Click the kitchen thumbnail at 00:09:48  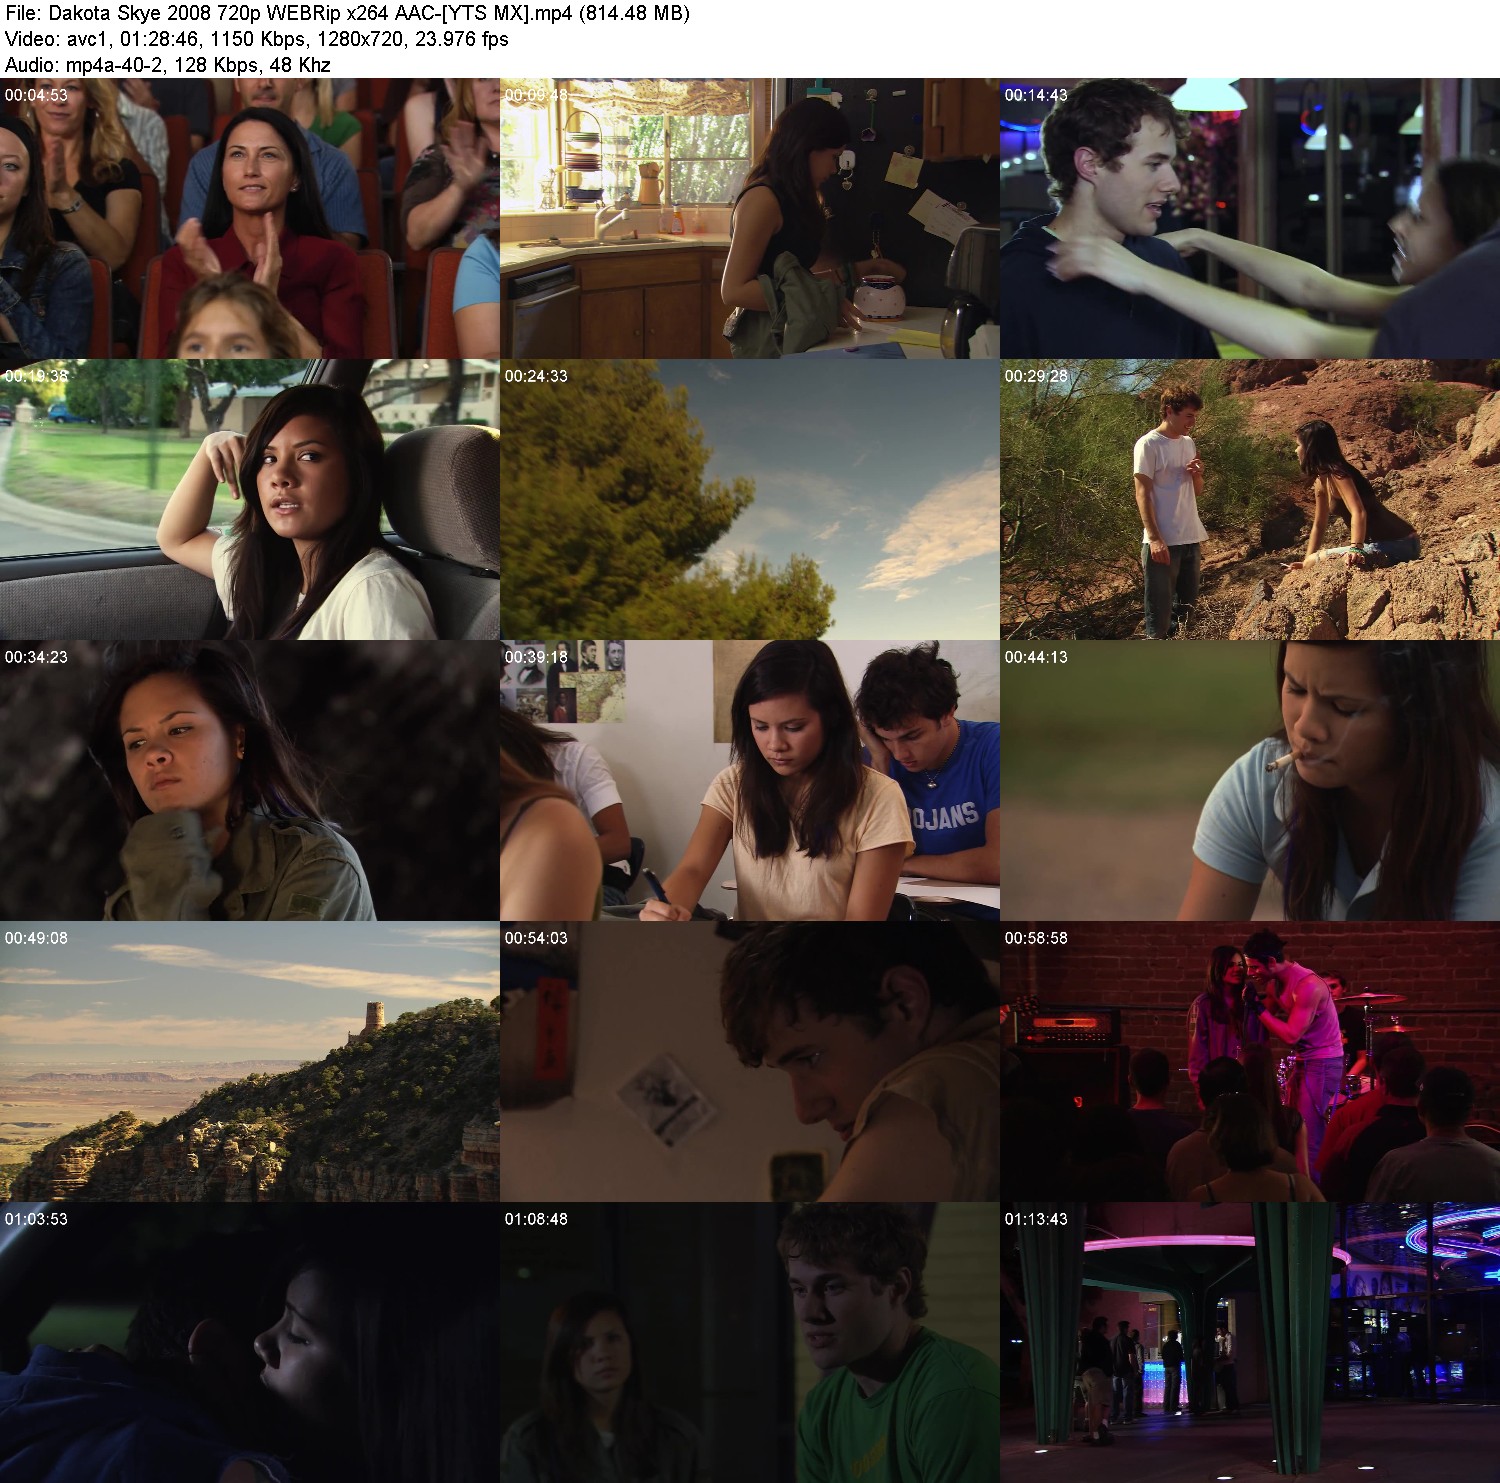click(749, 218)
